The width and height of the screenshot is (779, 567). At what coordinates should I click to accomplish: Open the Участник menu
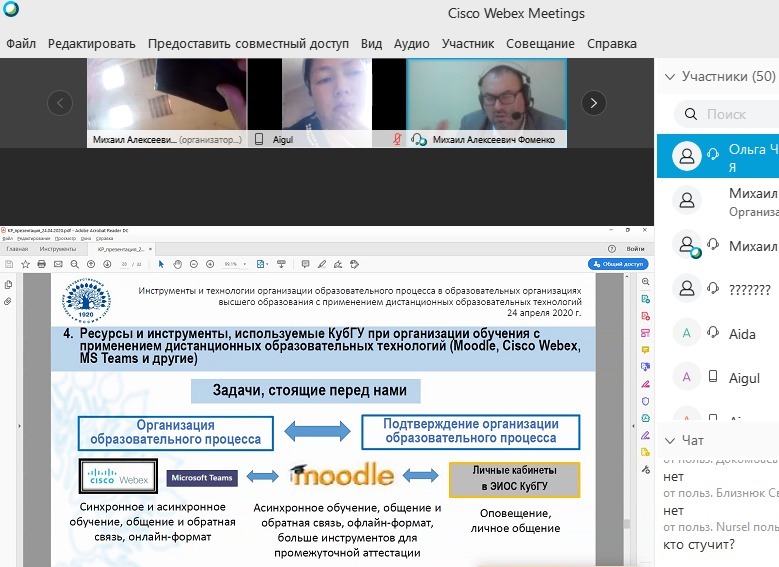click(467, 44)
